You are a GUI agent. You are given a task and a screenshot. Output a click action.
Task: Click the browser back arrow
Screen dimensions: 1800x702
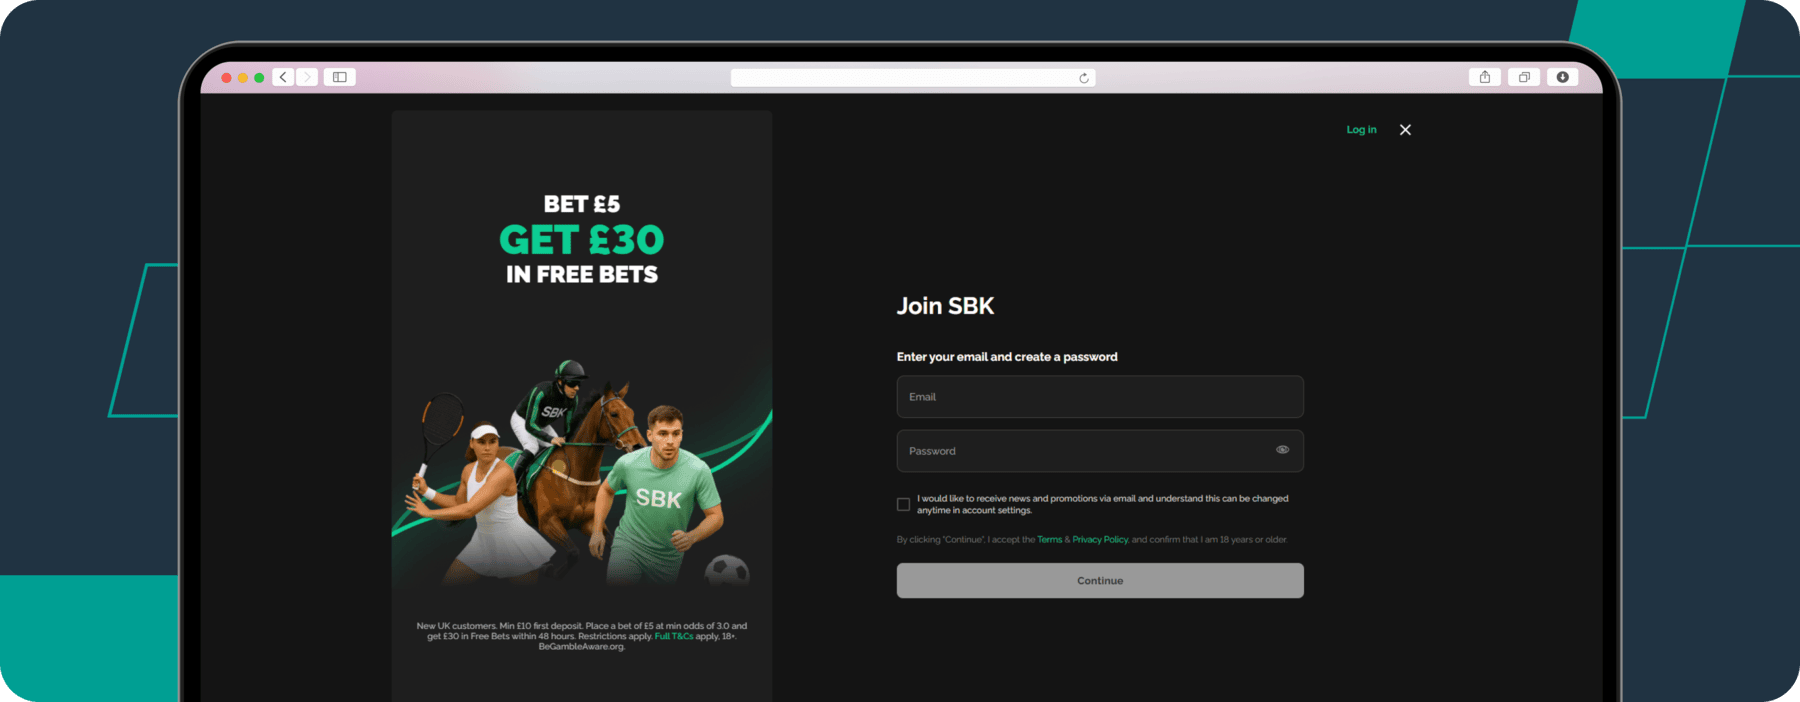click(x=284, y=77)
